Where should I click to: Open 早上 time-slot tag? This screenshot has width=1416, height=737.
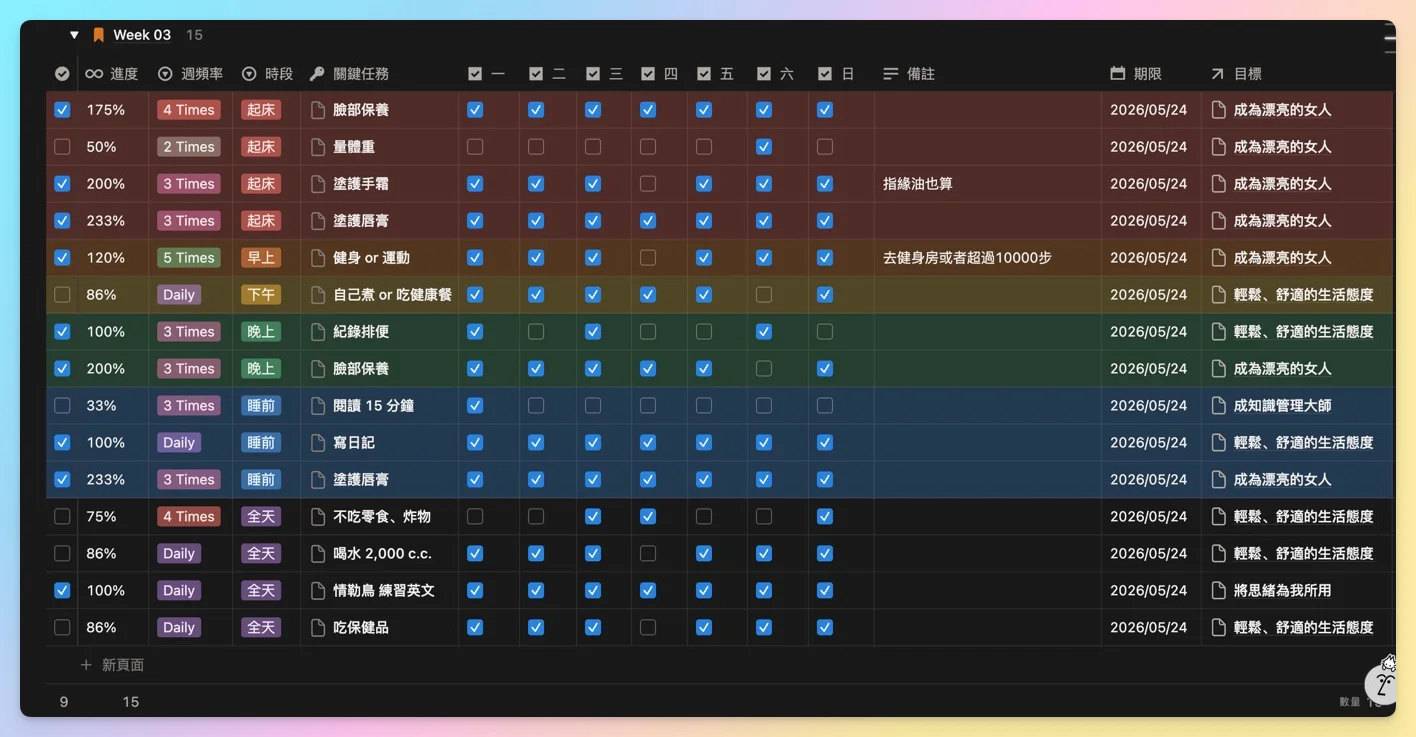[261, 258]
